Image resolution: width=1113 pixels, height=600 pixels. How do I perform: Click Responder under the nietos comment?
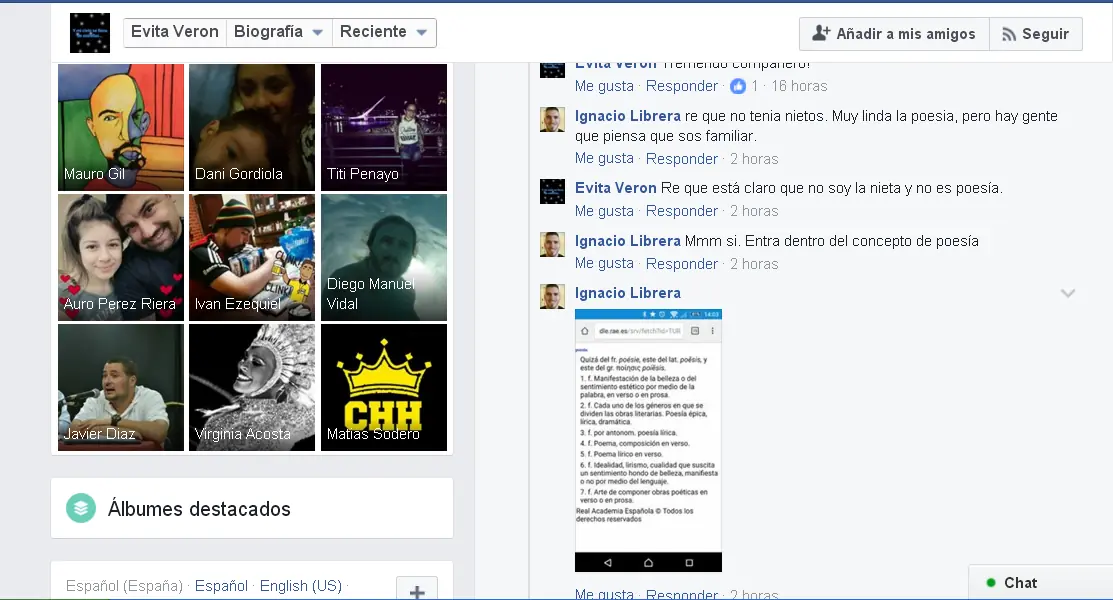[682, 158]
